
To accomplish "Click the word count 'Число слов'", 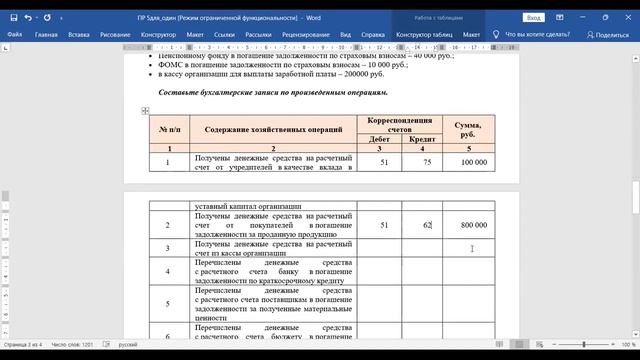I will tap(72, 344).
